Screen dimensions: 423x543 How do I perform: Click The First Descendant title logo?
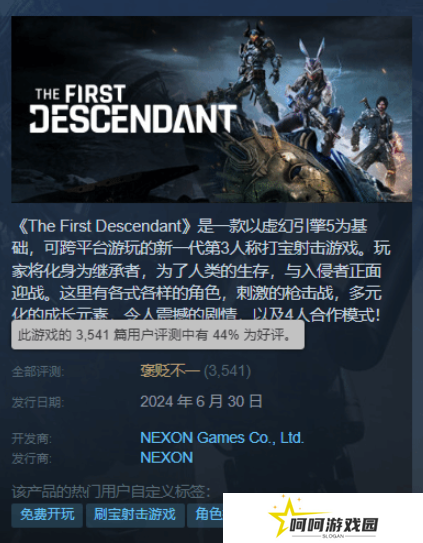pos(133,109)
